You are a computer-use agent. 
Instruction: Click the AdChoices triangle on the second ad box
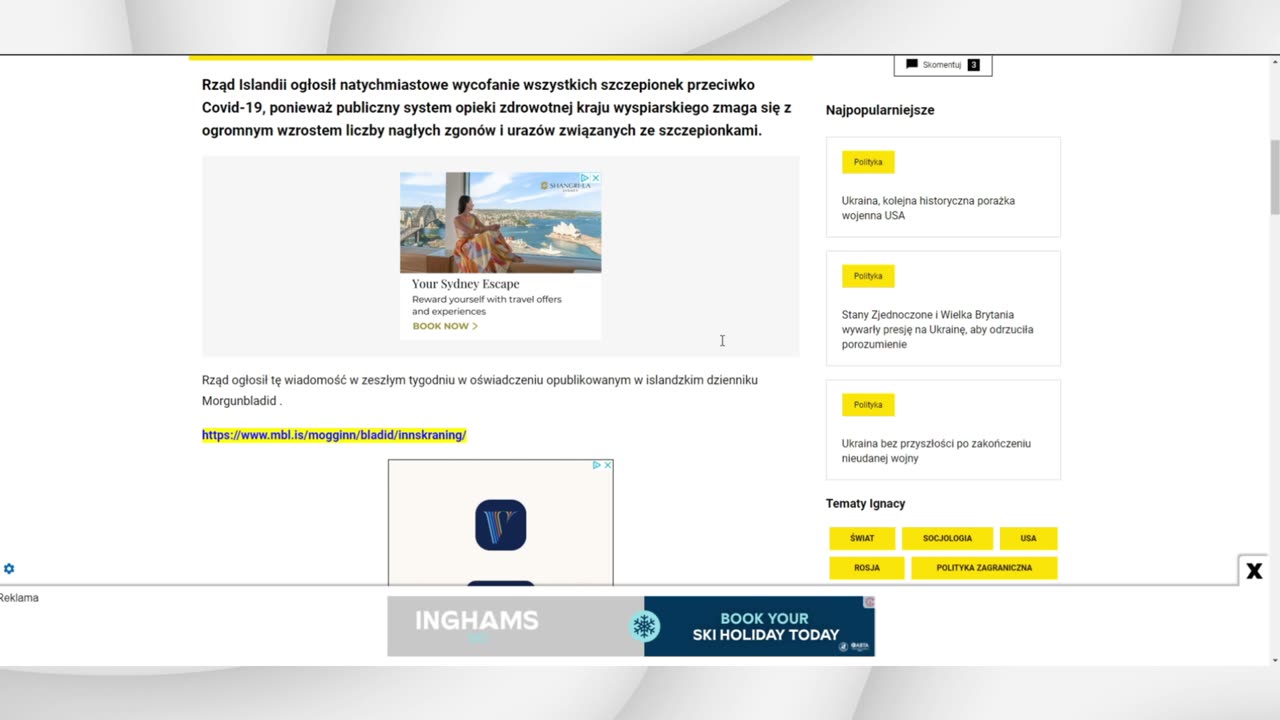597,465
